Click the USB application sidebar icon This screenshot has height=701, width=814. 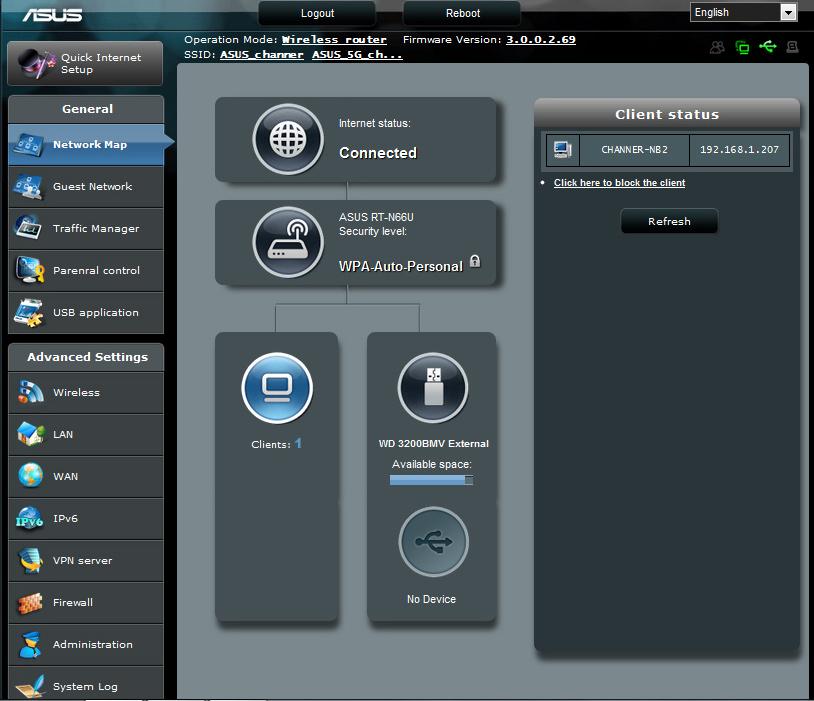pyautogui.click(x=29, y=312)
